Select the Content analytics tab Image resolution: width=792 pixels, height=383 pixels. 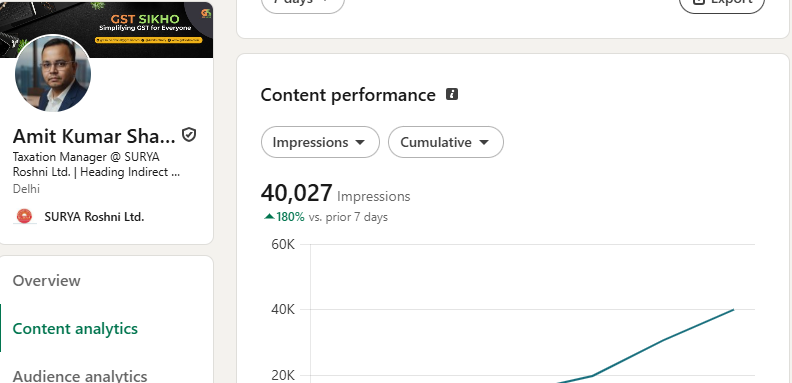point(75,328)
